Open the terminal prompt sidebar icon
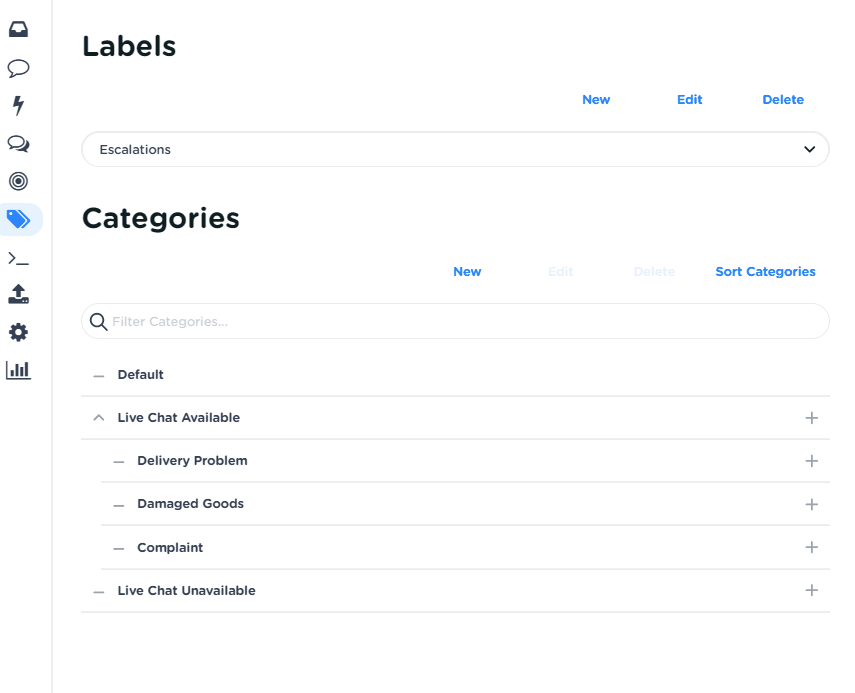 click(x=18, y=258)
